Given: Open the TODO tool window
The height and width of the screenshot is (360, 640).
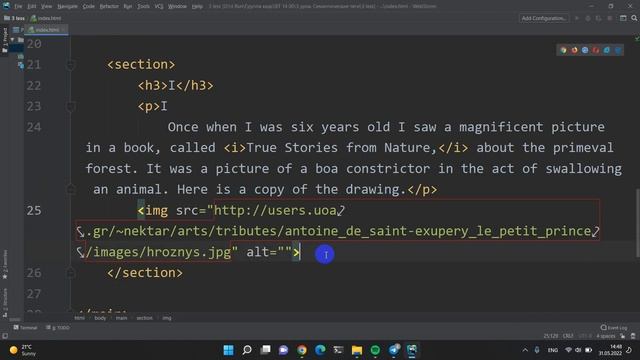Looking at the screenshot, I should click(58, 328).
